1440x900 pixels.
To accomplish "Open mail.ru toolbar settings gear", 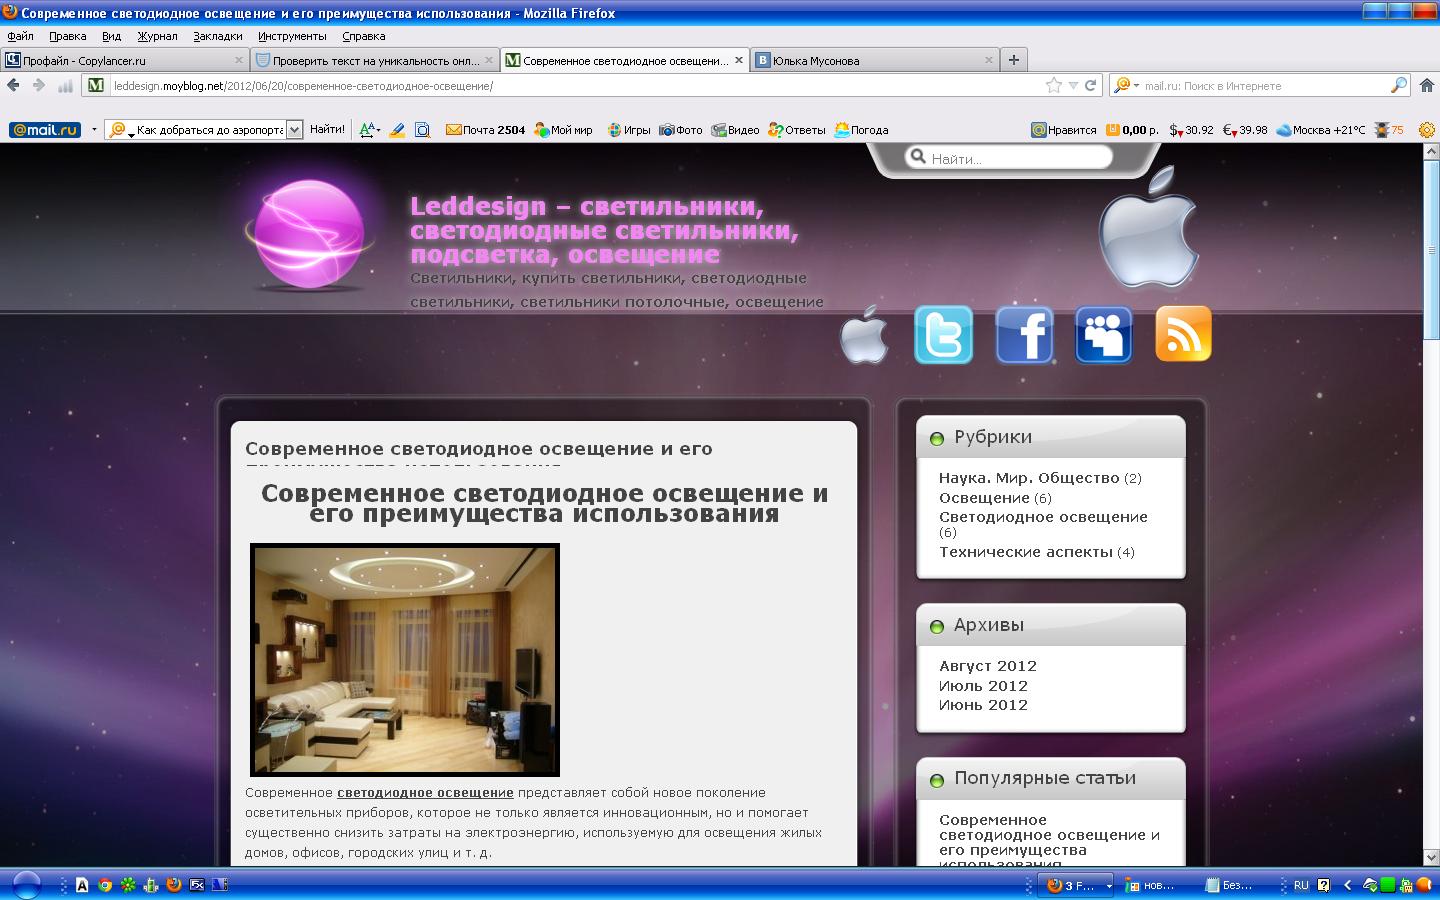I will (x=1427, y=130).
